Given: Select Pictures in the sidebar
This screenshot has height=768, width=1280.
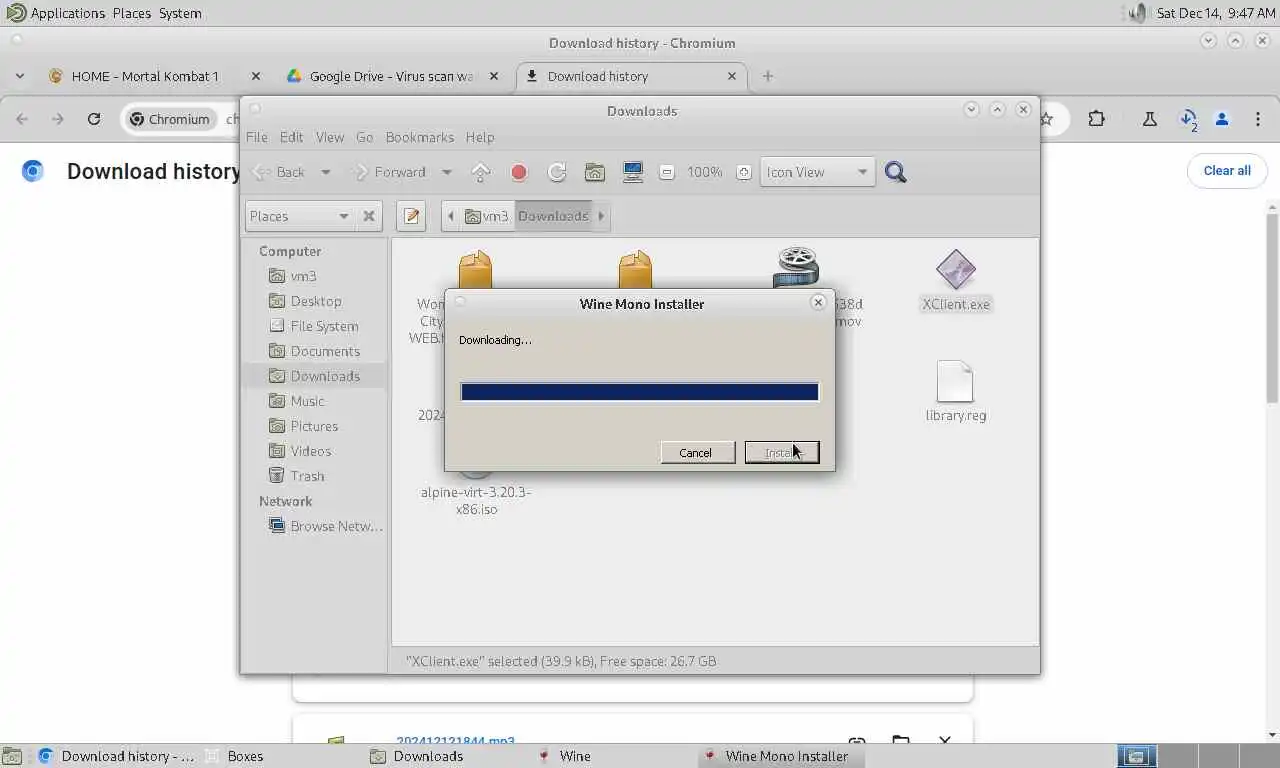Looking at the screenshot, I should [315, 426].
